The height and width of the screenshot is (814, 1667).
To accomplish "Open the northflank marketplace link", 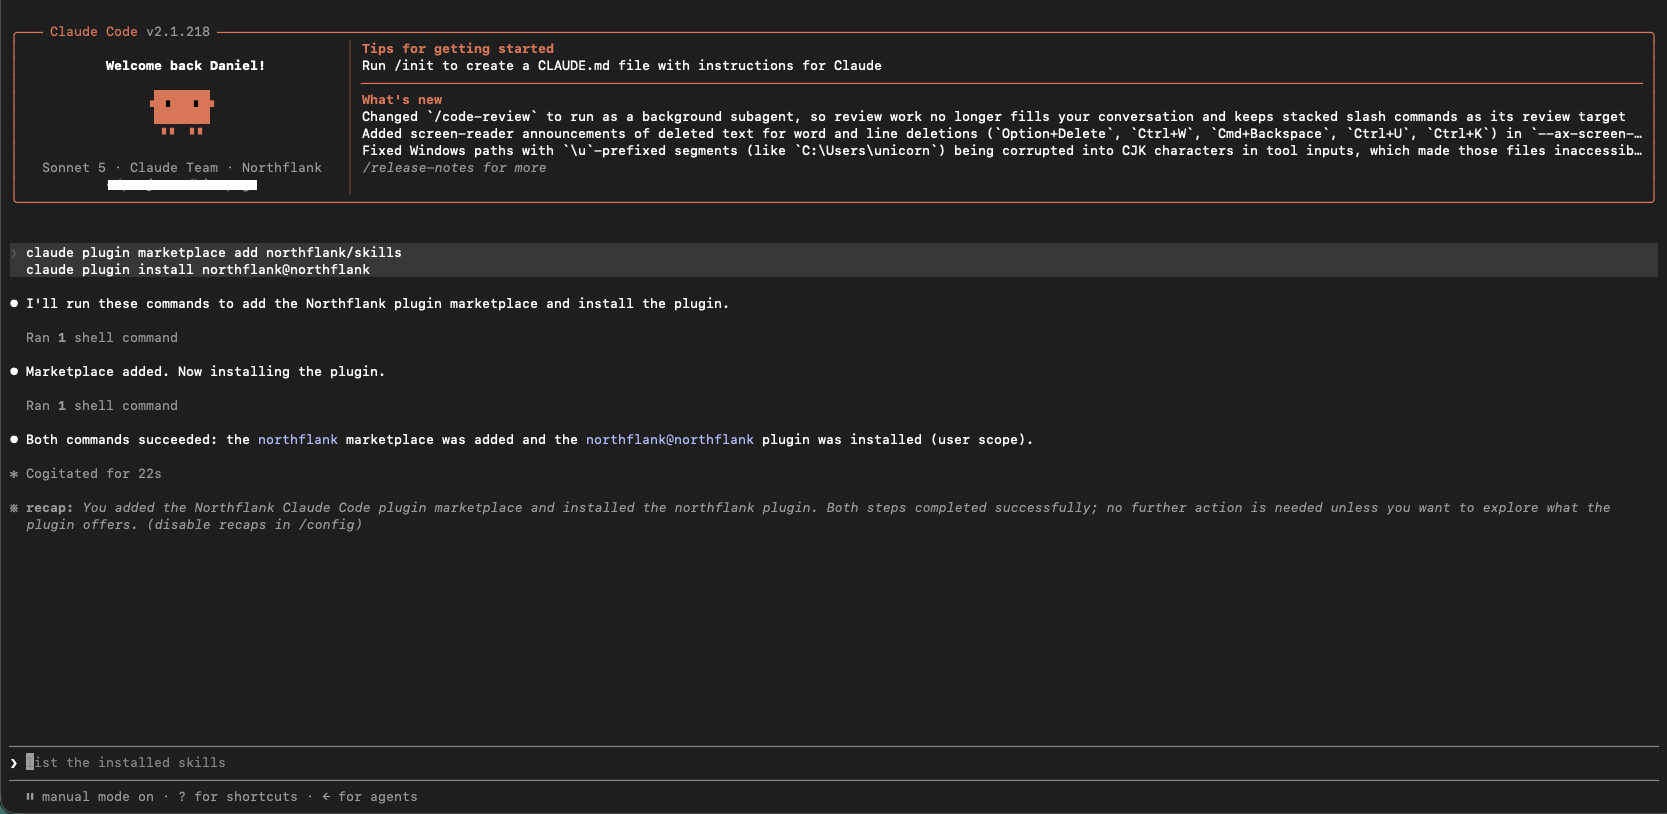I will (298, 440).
